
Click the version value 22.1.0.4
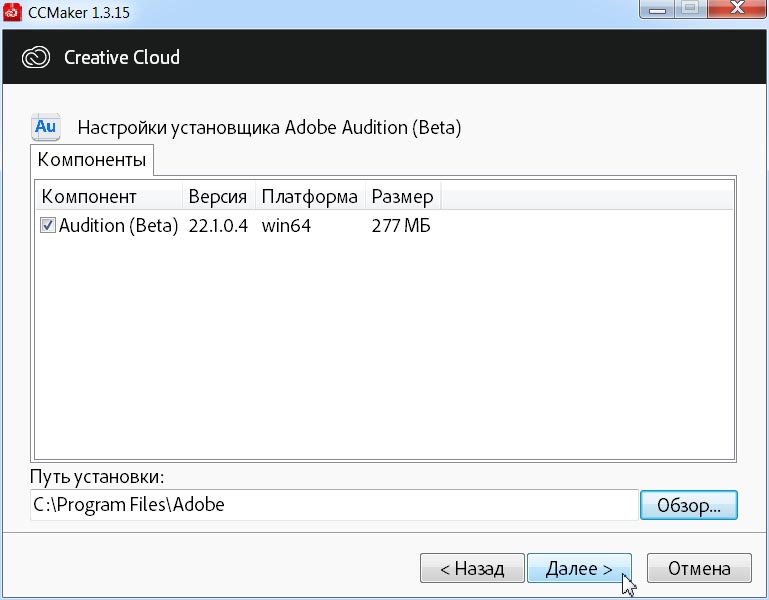click(218, 226)
